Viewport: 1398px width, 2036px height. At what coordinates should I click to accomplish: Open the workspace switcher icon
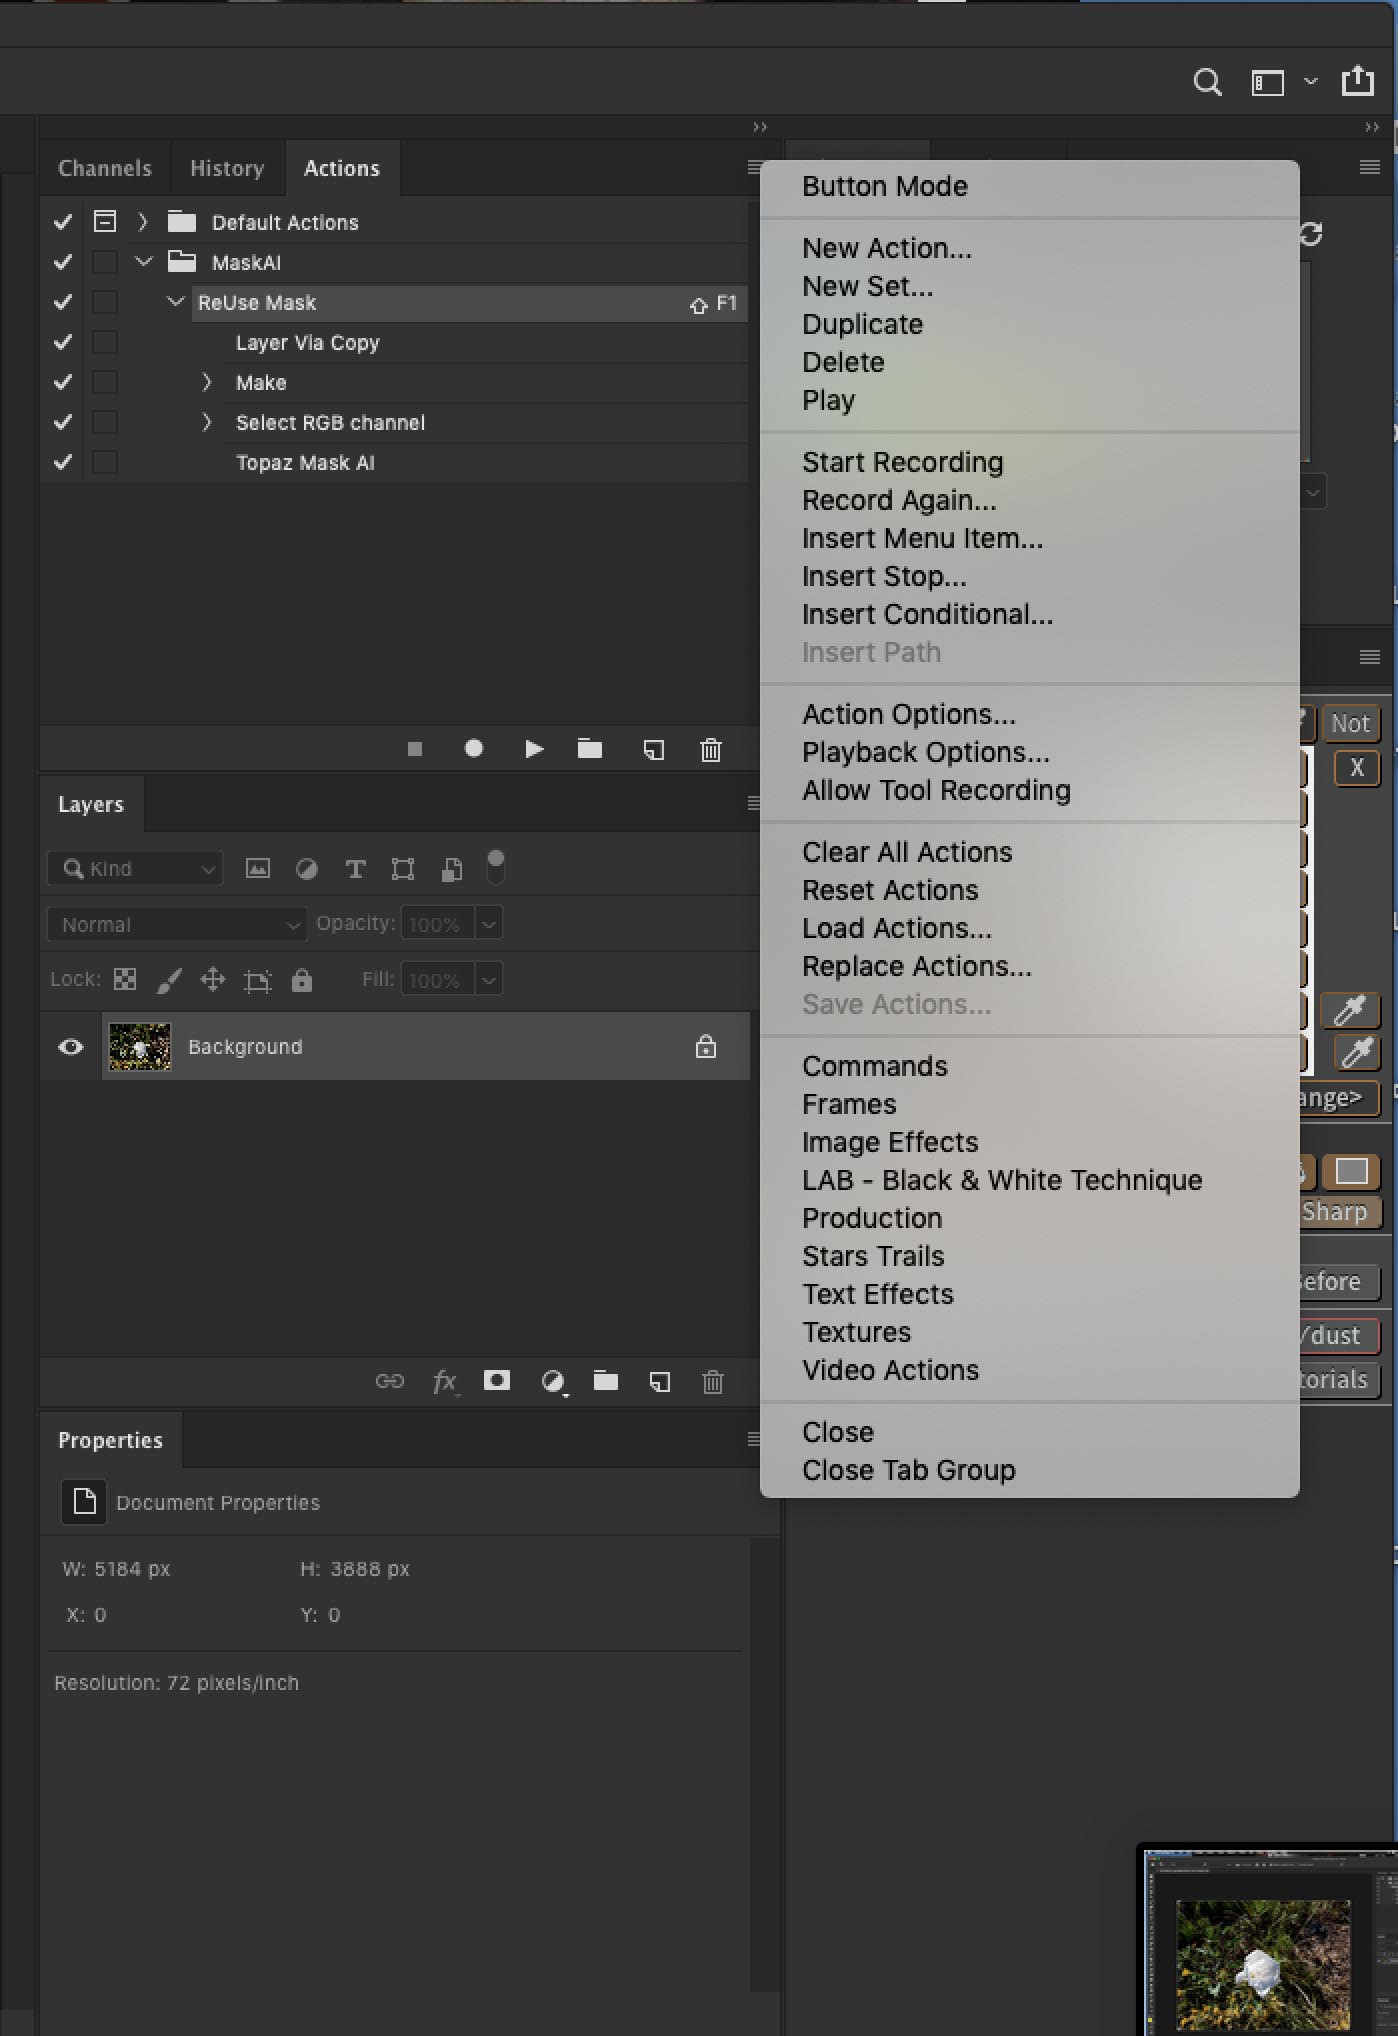click(1268, 82)
